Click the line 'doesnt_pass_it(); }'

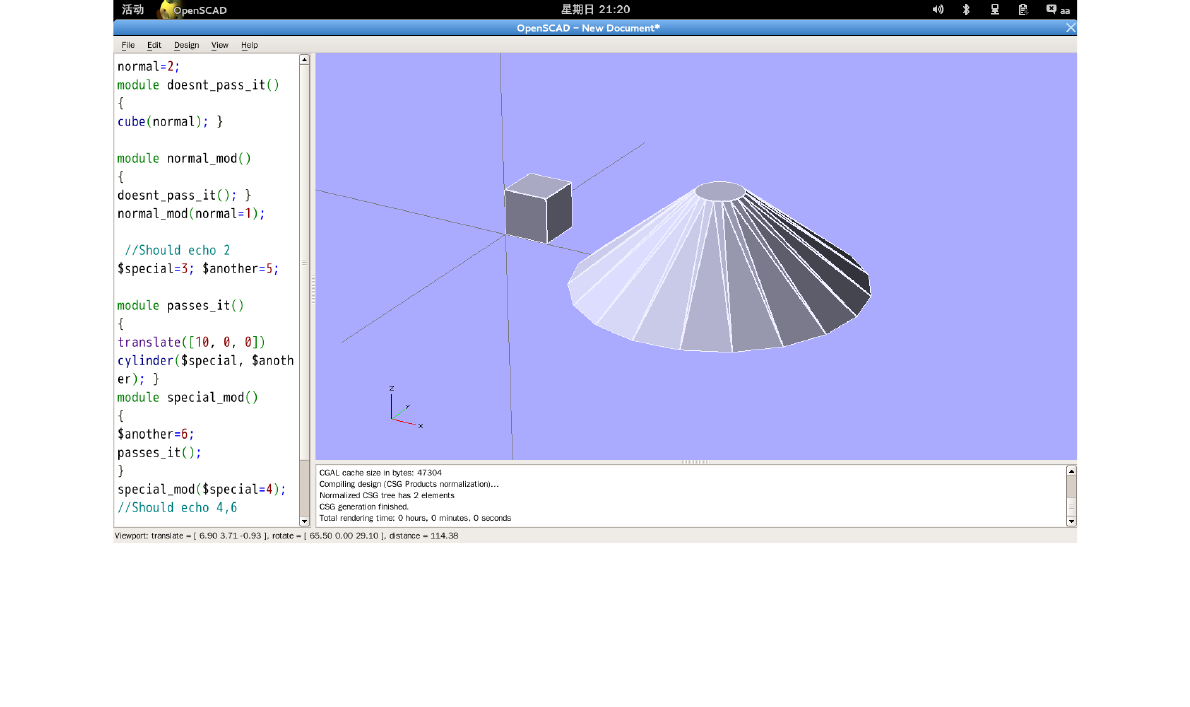click(x=184, y=195)
